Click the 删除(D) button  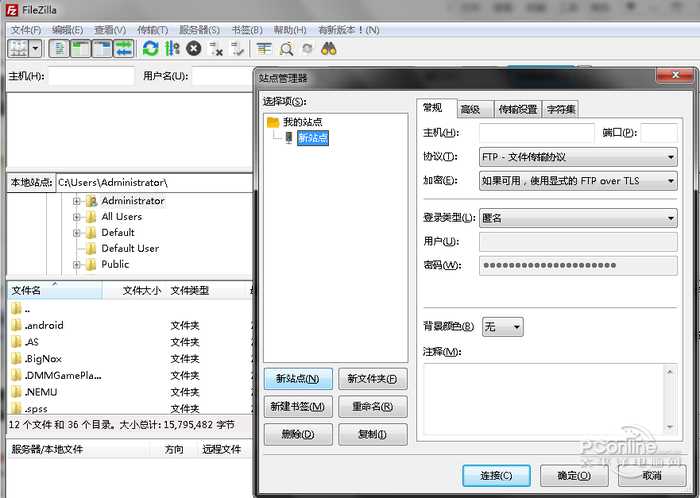tap(298, 434)
